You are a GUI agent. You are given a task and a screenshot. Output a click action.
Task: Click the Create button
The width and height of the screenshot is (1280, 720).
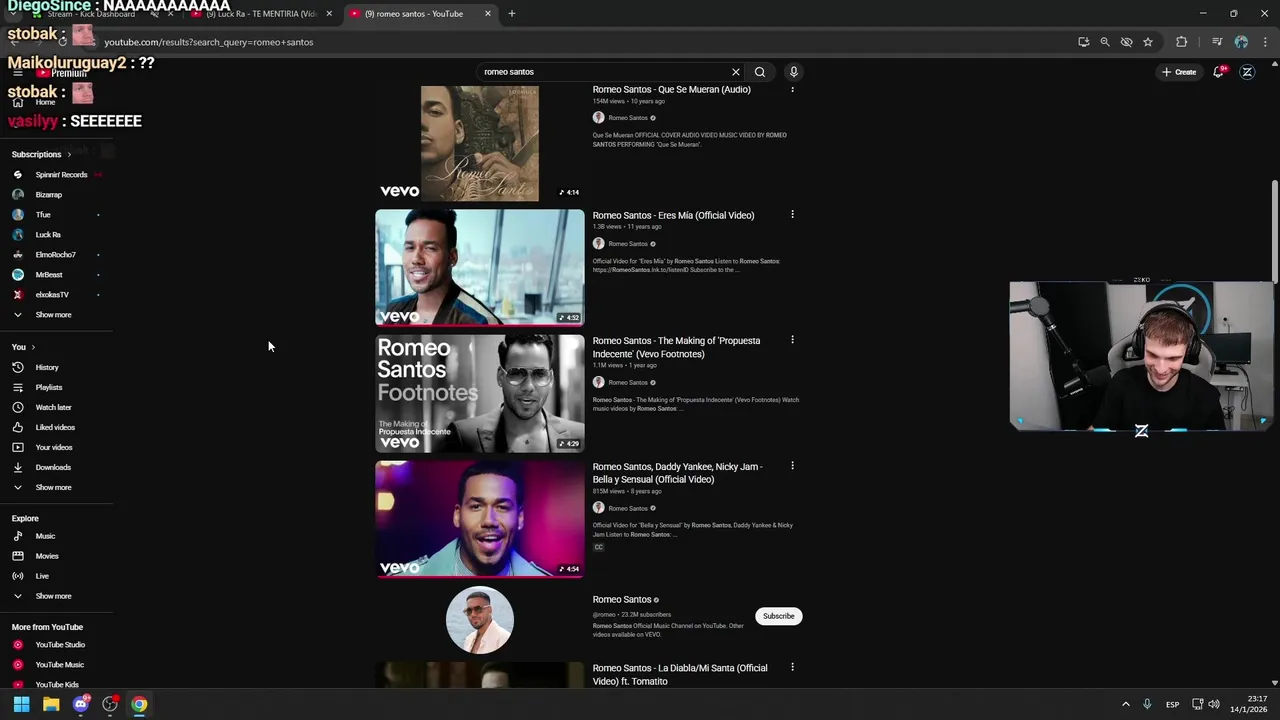1179,72
